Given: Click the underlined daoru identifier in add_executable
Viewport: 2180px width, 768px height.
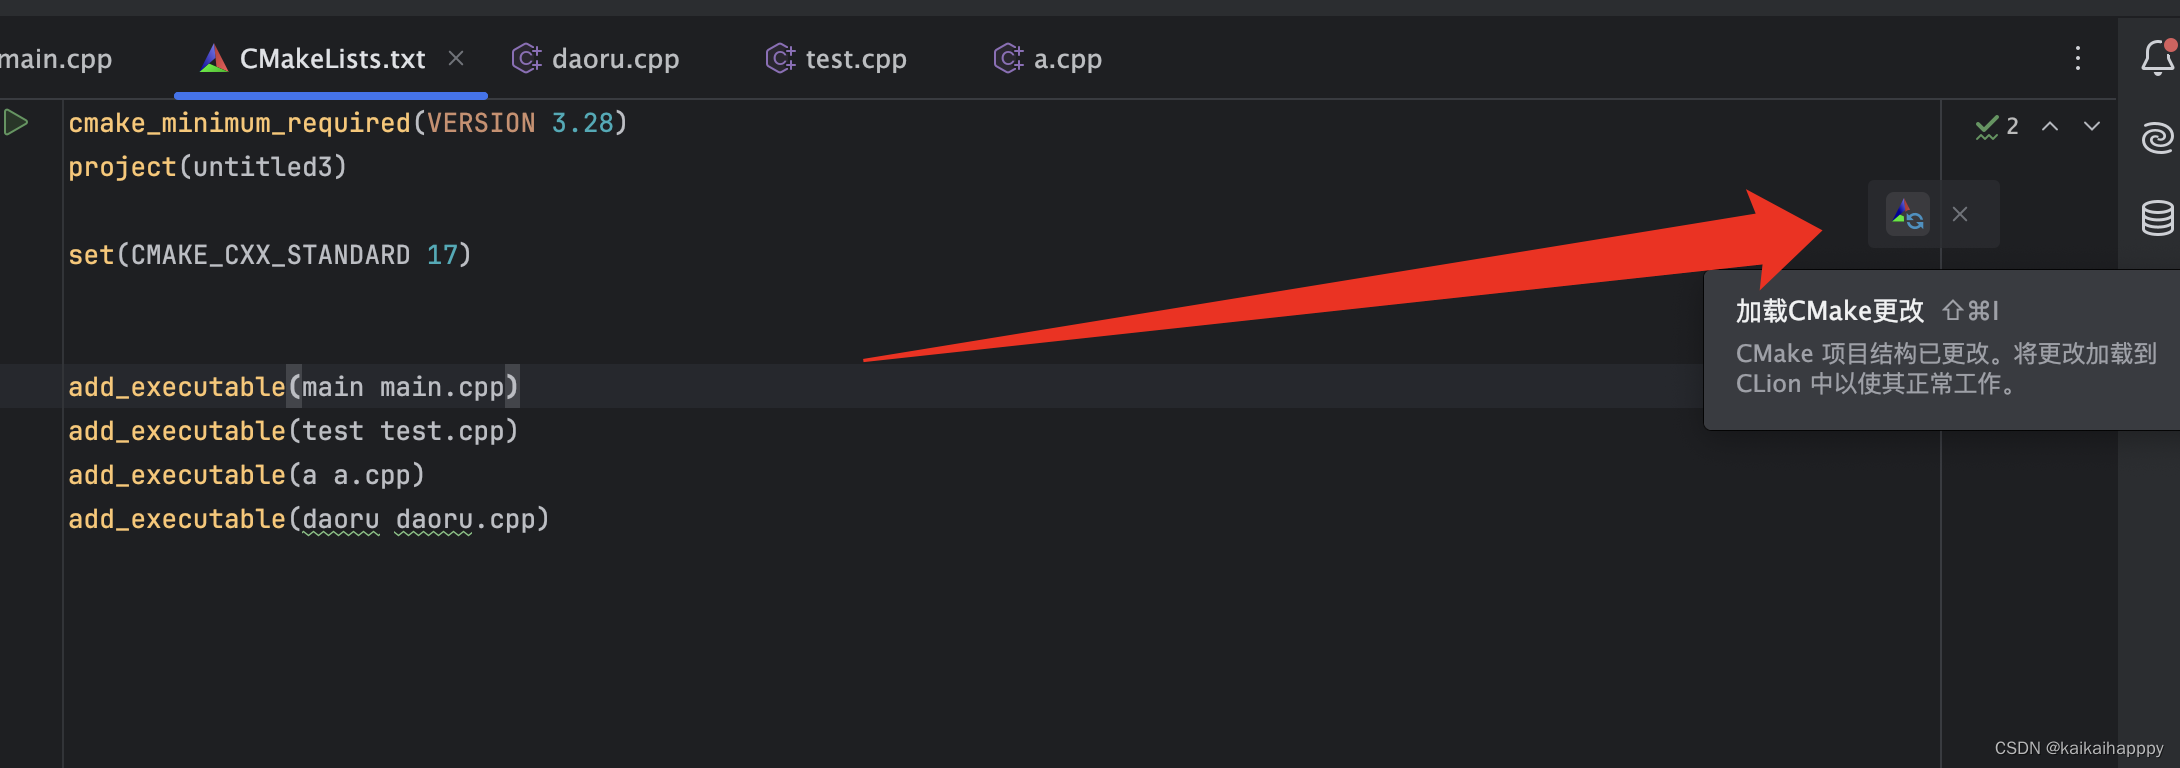Looking at the screenshot, I should [341, 519].
